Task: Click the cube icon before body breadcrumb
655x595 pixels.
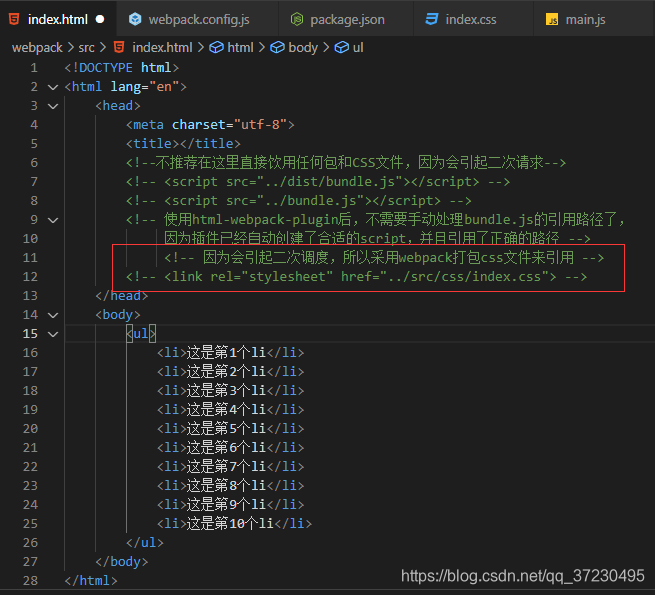Action: [277, 48]
